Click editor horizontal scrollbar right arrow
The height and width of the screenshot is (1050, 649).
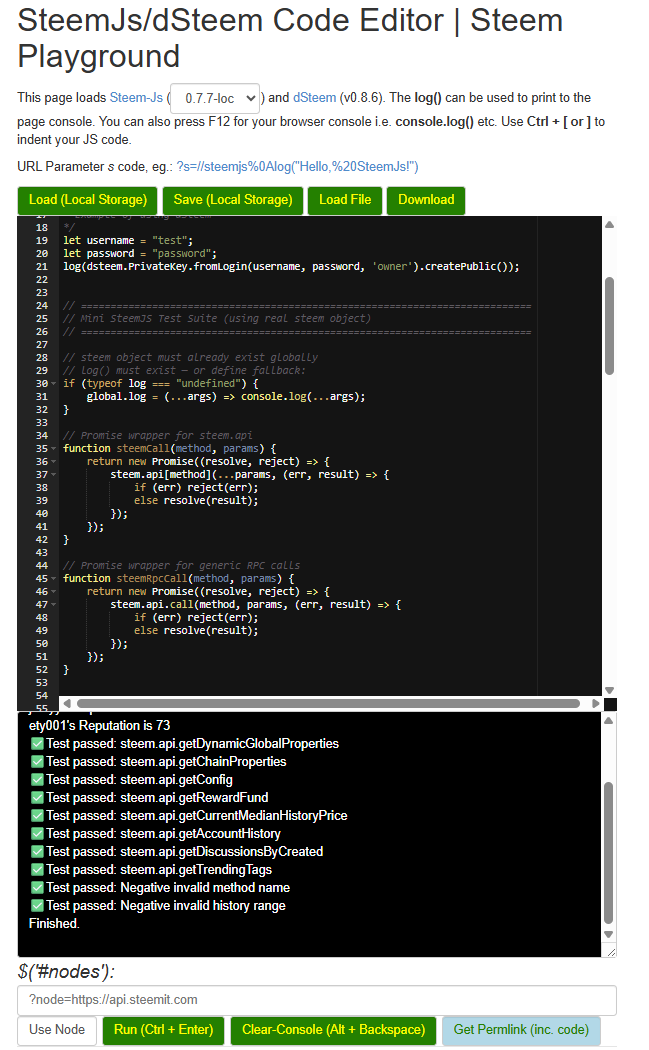596,704
